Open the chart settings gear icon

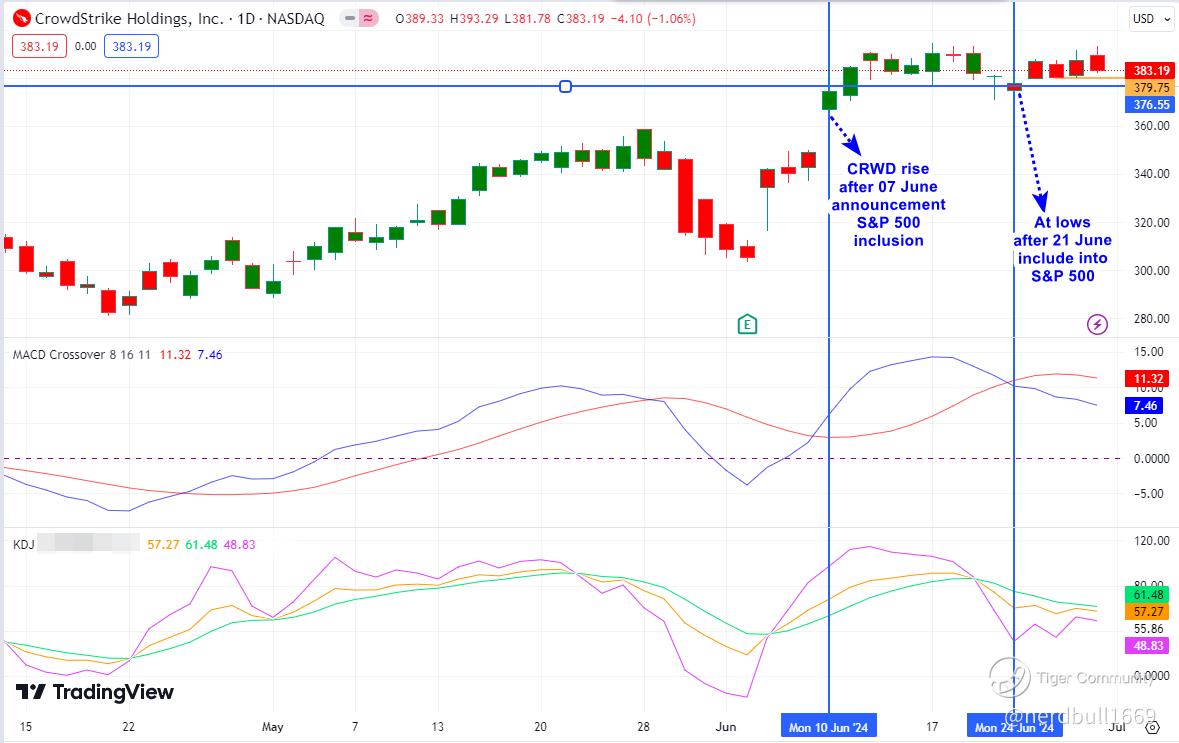[x=1151, y=727]
